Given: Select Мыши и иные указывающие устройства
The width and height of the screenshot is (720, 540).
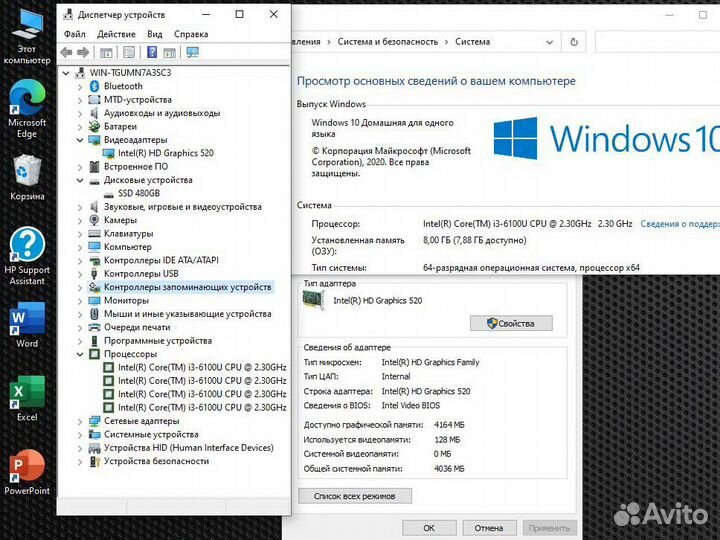Looking at the screenshot, I should click(187, 314).
